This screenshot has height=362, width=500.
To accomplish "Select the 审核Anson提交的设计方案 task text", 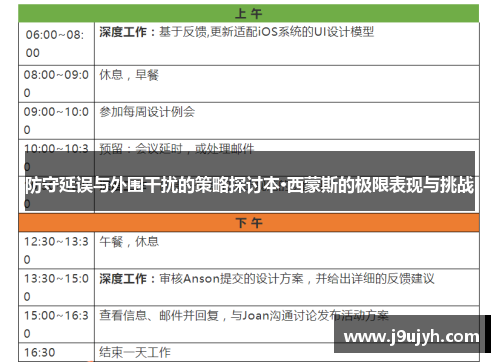I will [x=231, y=279].
